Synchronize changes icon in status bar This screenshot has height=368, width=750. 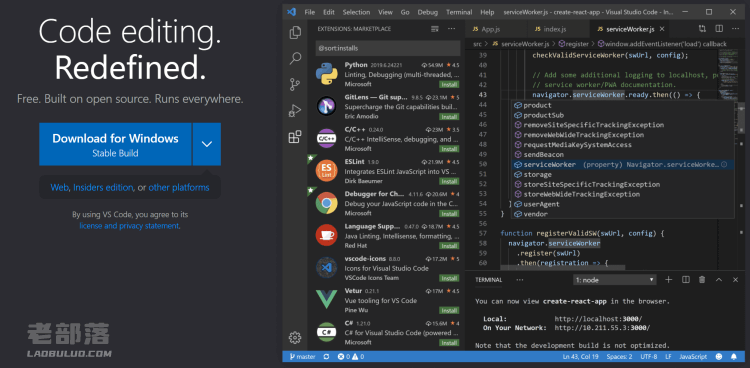(327, 357)
